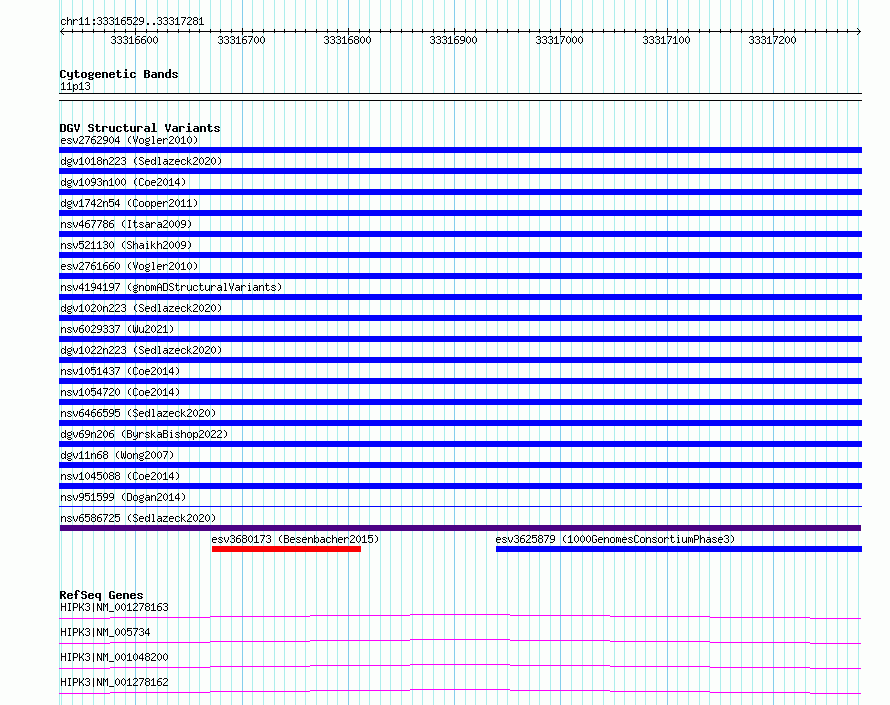Click ruler position 33317000

pos(560,40)
